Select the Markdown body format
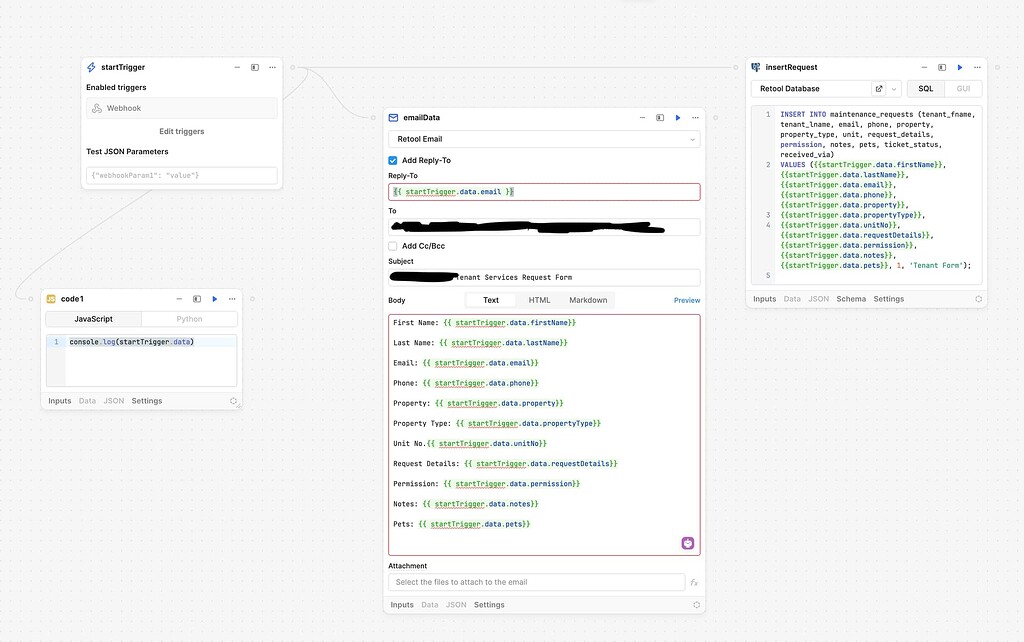The image size is (1024, 642). pyautogui.click(x=587, y=299)
